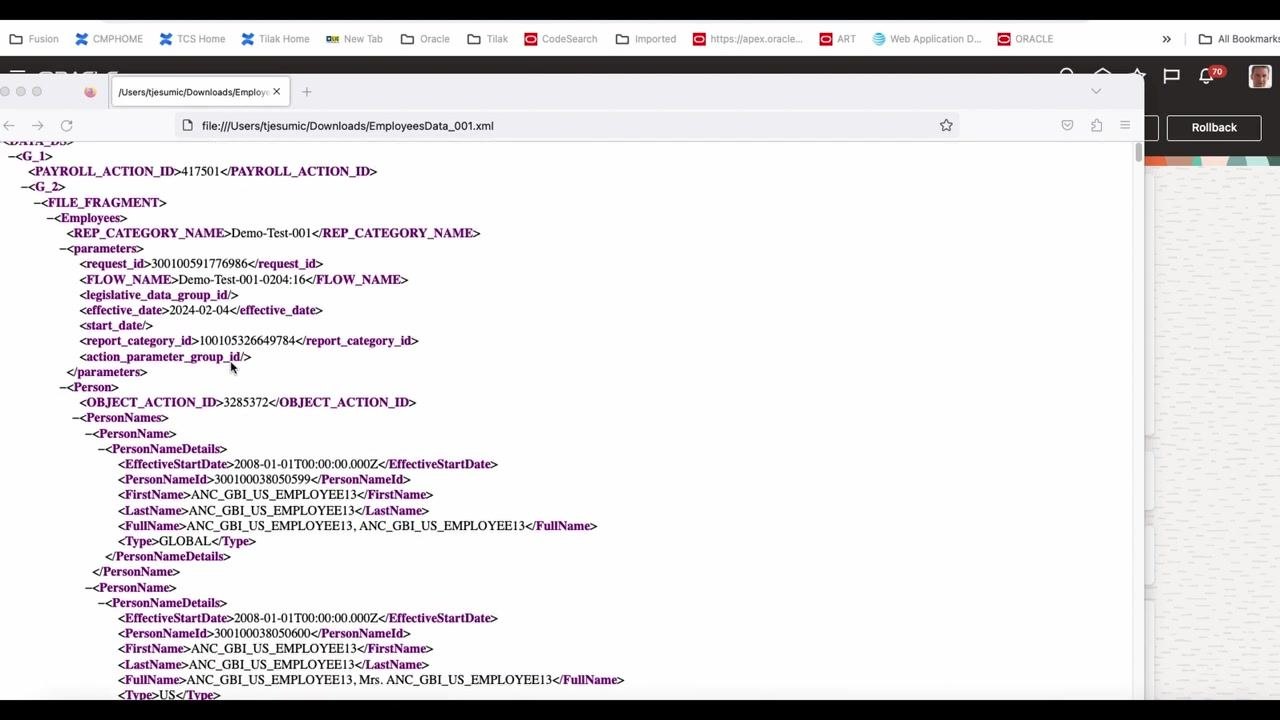The width and height of the screenshot is (1280, 720).
Task: Open the Firefox hamburger menu
Action: pyautogui.click(x=1125, y=125)
